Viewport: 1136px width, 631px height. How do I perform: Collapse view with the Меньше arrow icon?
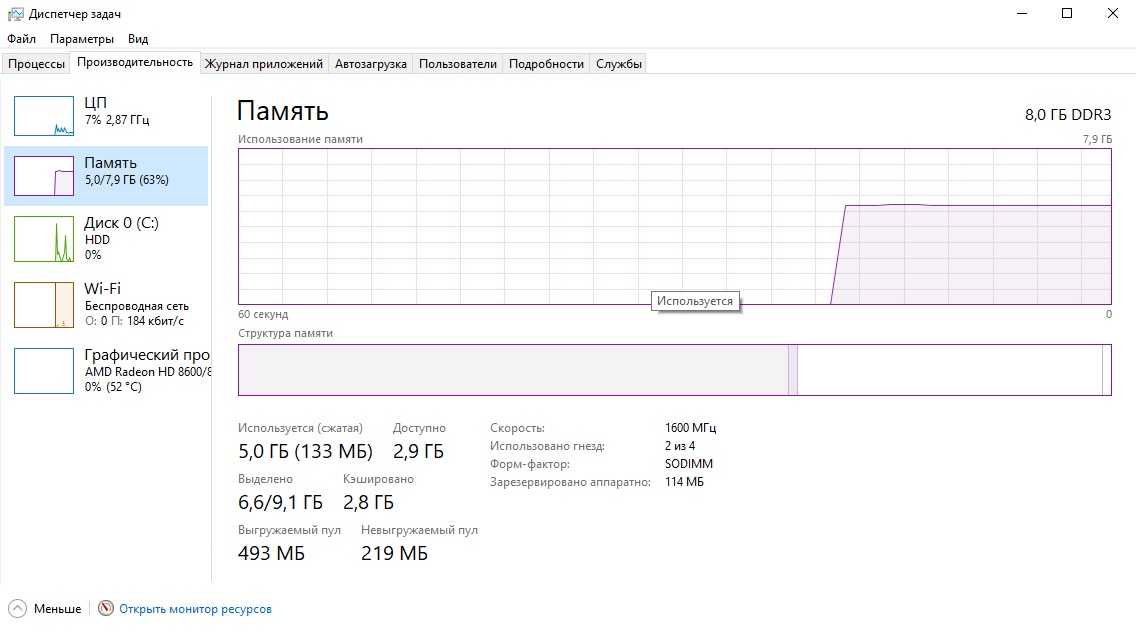[18, 608]
